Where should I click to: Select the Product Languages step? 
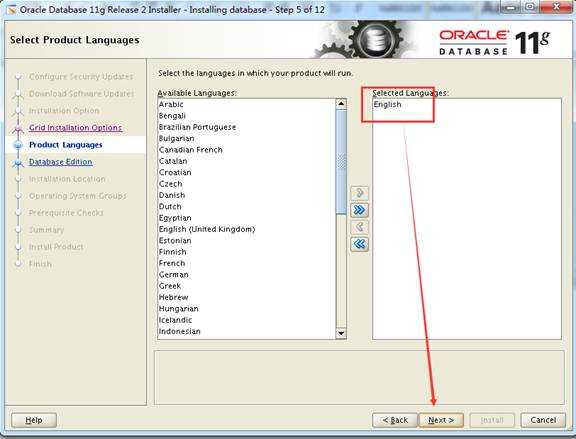[66, 145]
